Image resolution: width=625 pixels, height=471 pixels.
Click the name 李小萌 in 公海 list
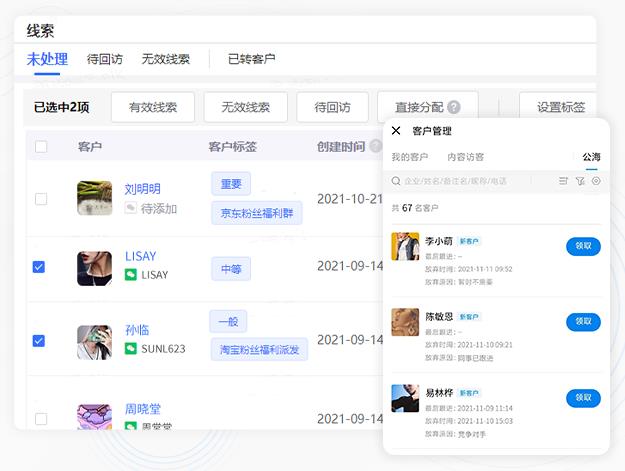point(439,241)
